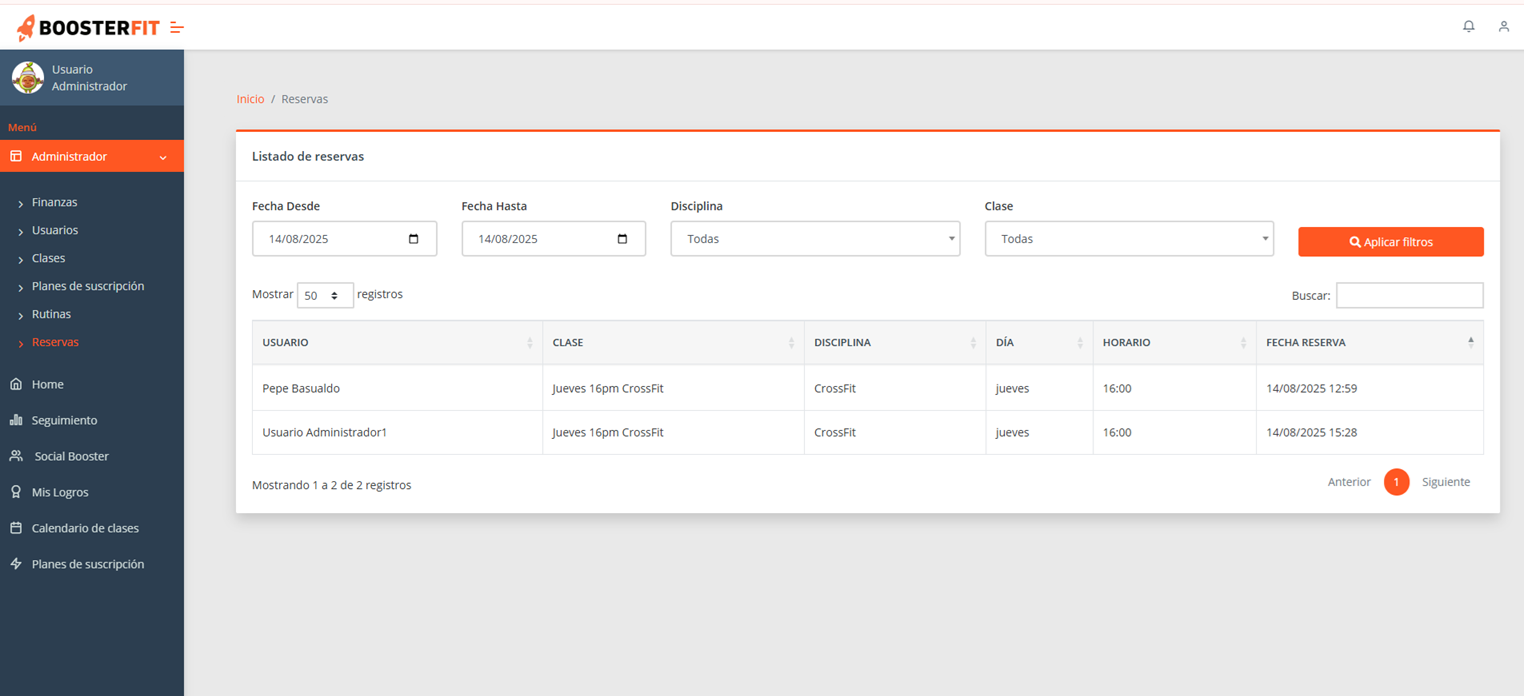Image resolution: width=1524 pixels, height=696 pixels.
Task: Click the Seguimiento bar chart icon
Action: (x=16, y=420)
